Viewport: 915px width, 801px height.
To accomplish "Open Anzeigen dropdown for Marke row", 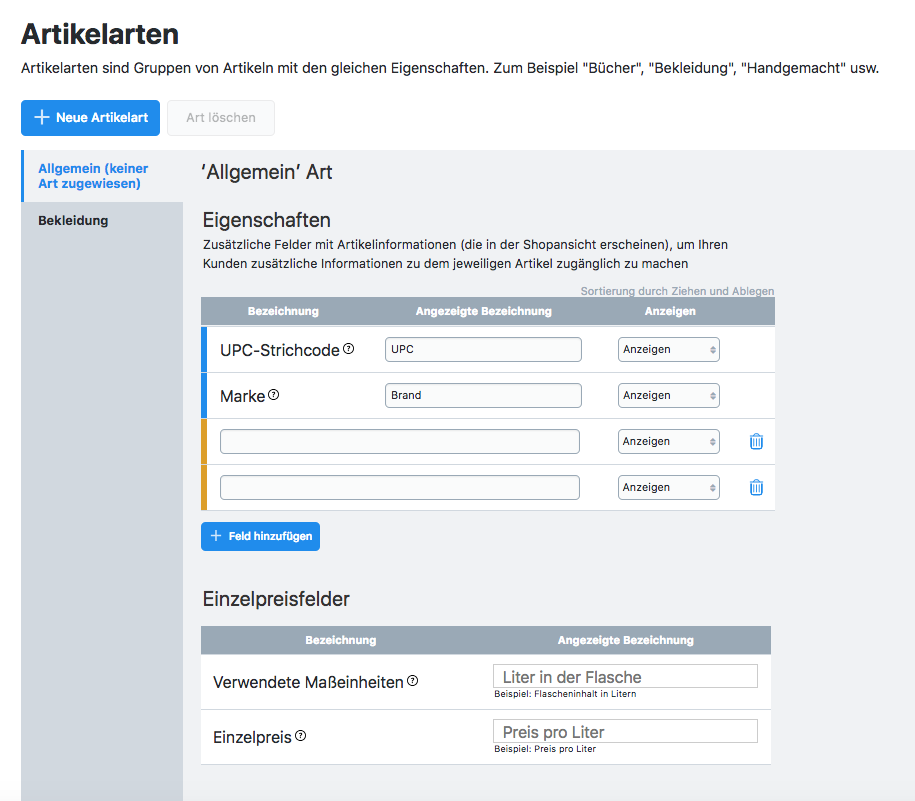I will (668, 395).
